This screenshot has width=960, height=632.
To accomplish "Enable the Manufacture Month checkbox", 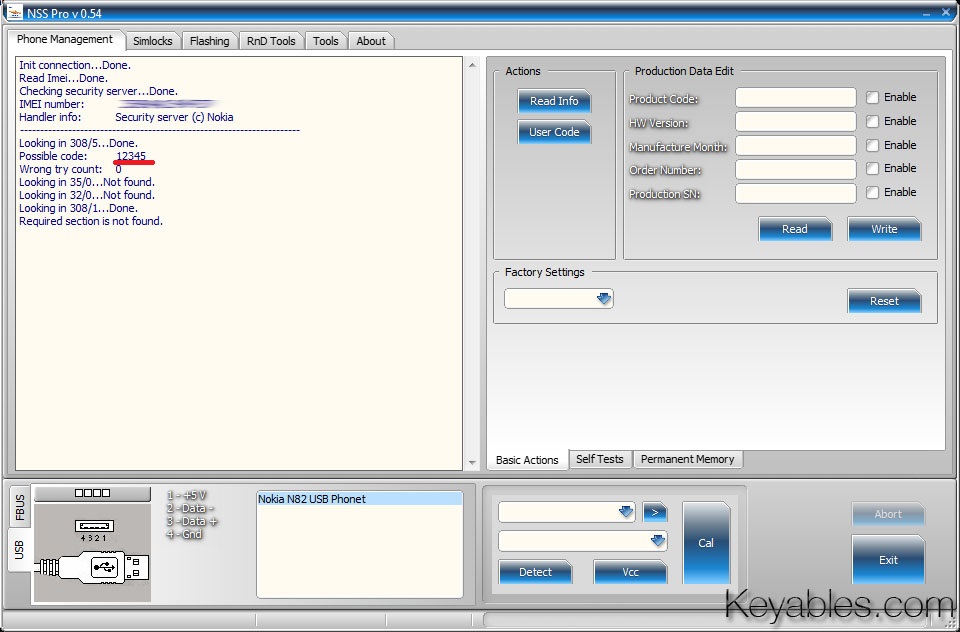I will (x=872, y=145).
